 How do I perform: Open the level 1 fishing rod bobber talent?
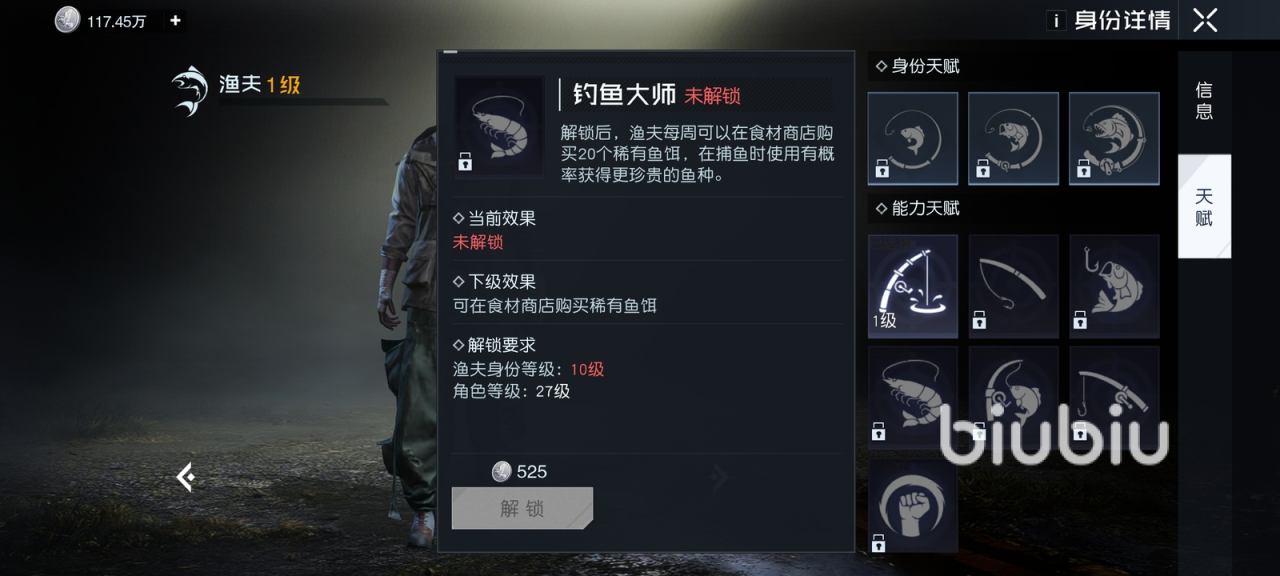913,286
